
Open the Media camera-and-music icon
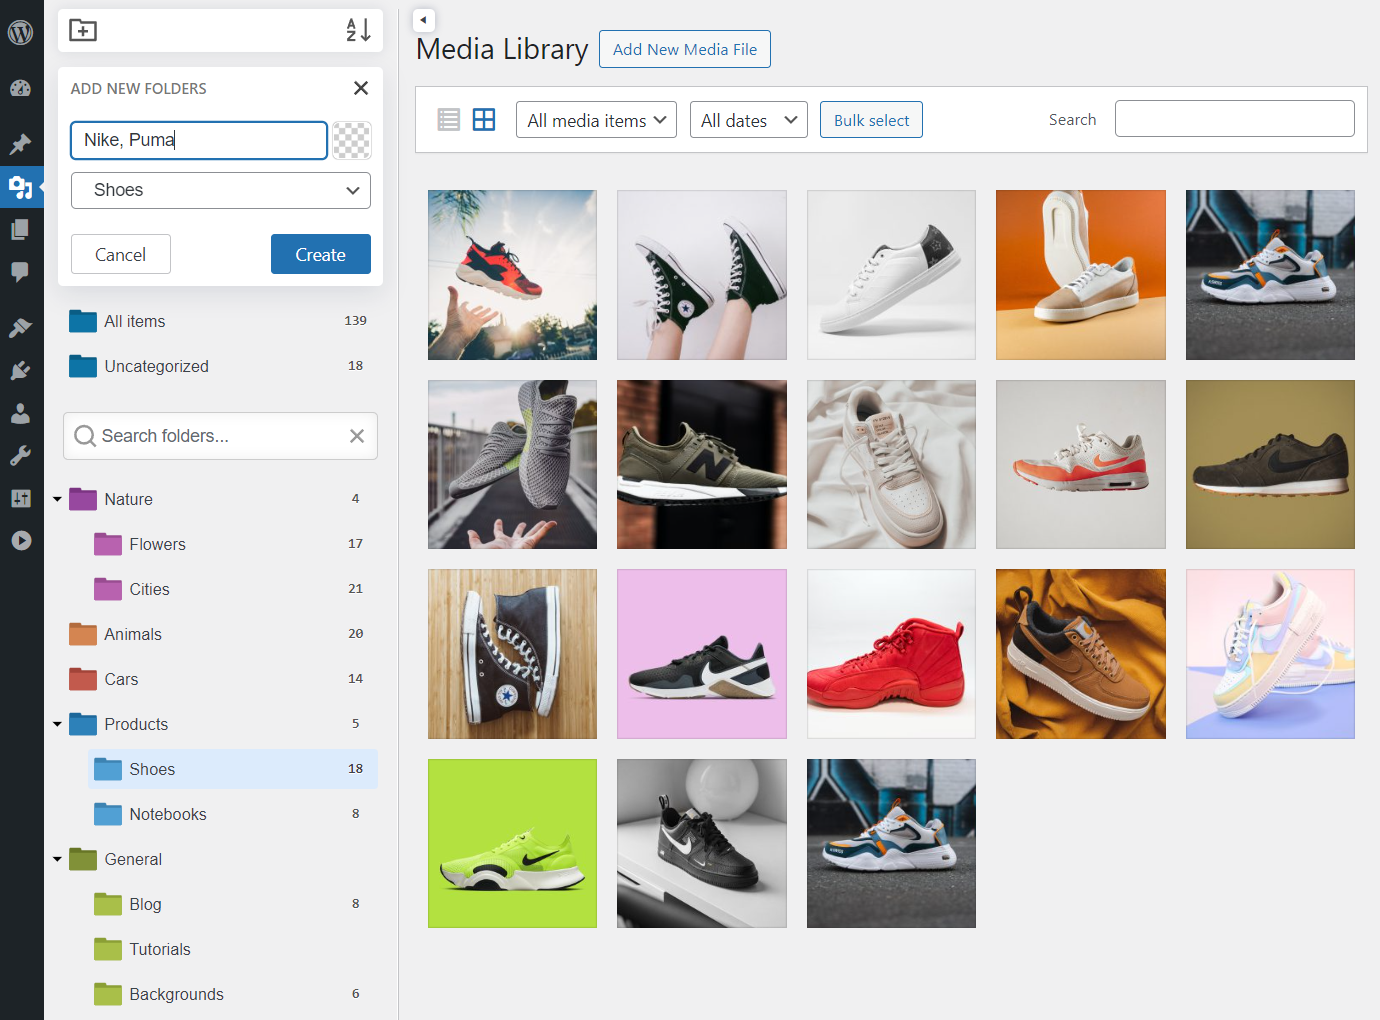20,187
